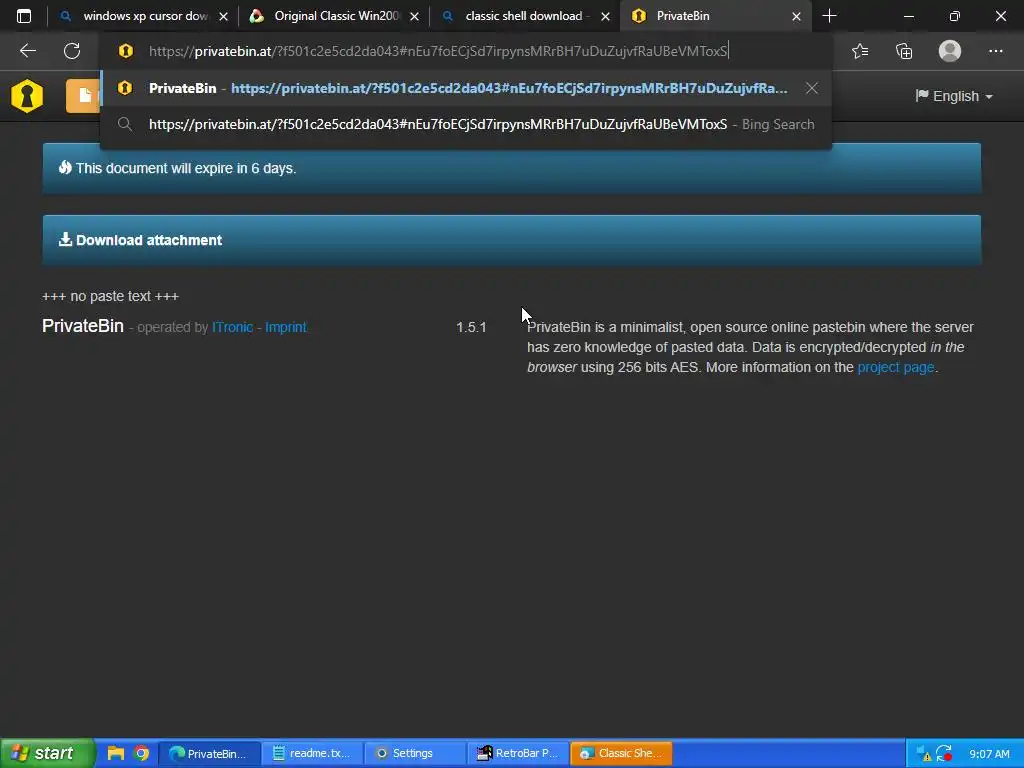Switch to Classic Shell taskbar window
The width and height of the screenshot is (1024, 768).
pyautogui.click(x=621, y=754)
